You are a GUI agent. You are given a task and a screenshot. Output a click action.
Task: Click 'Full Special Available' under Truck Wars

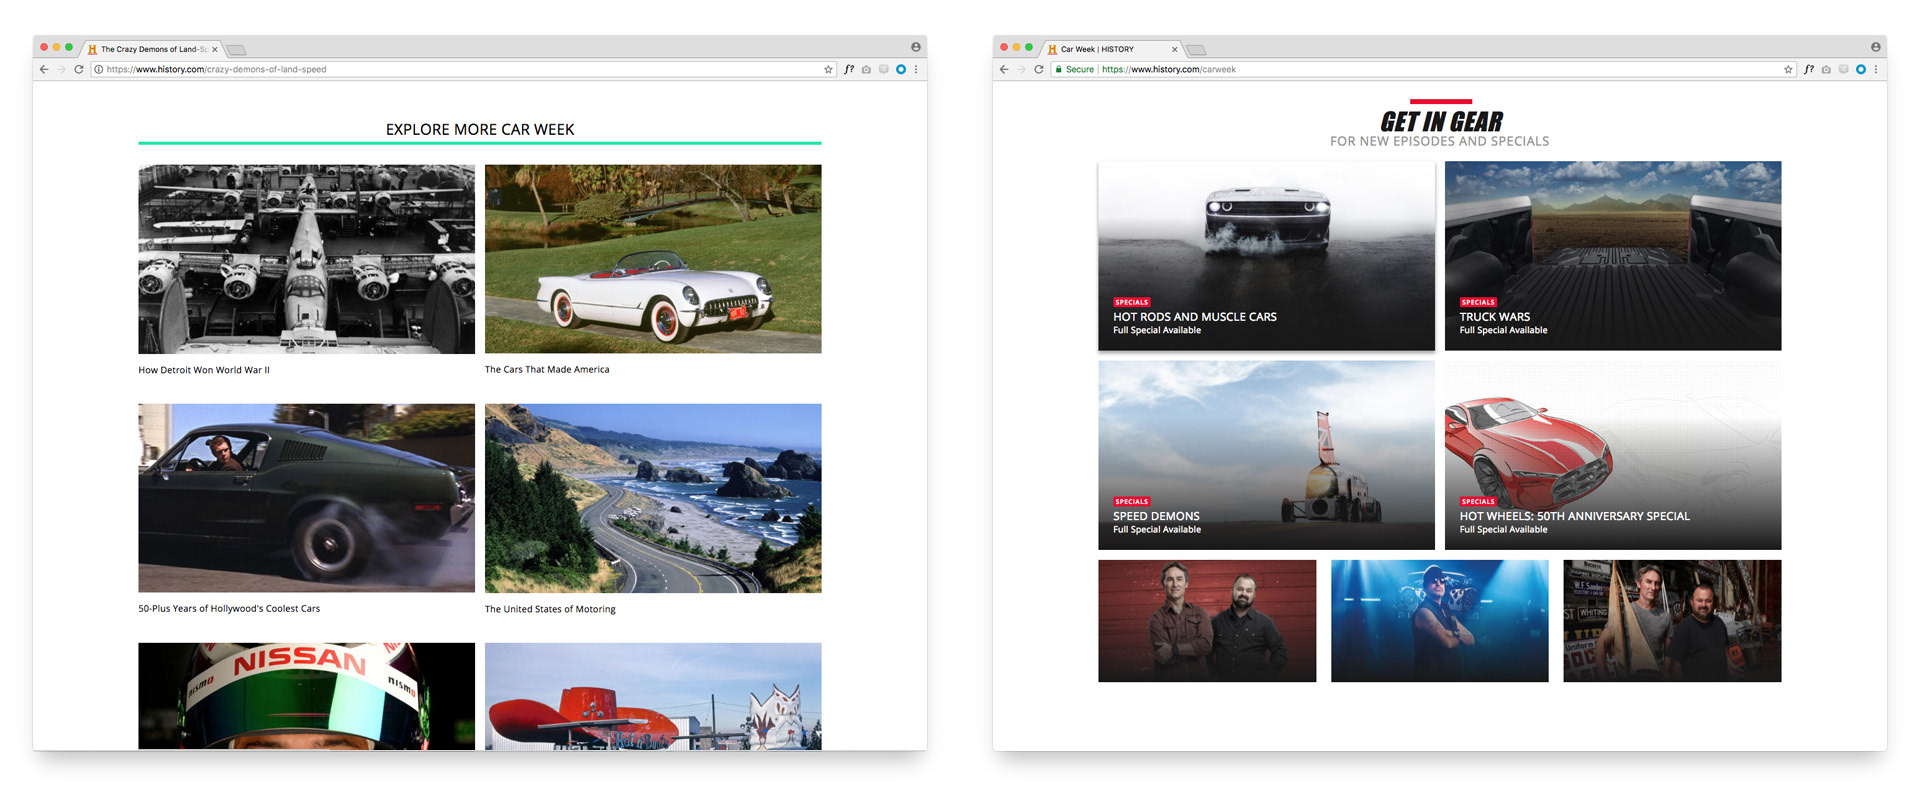(x=1503, y=330)
